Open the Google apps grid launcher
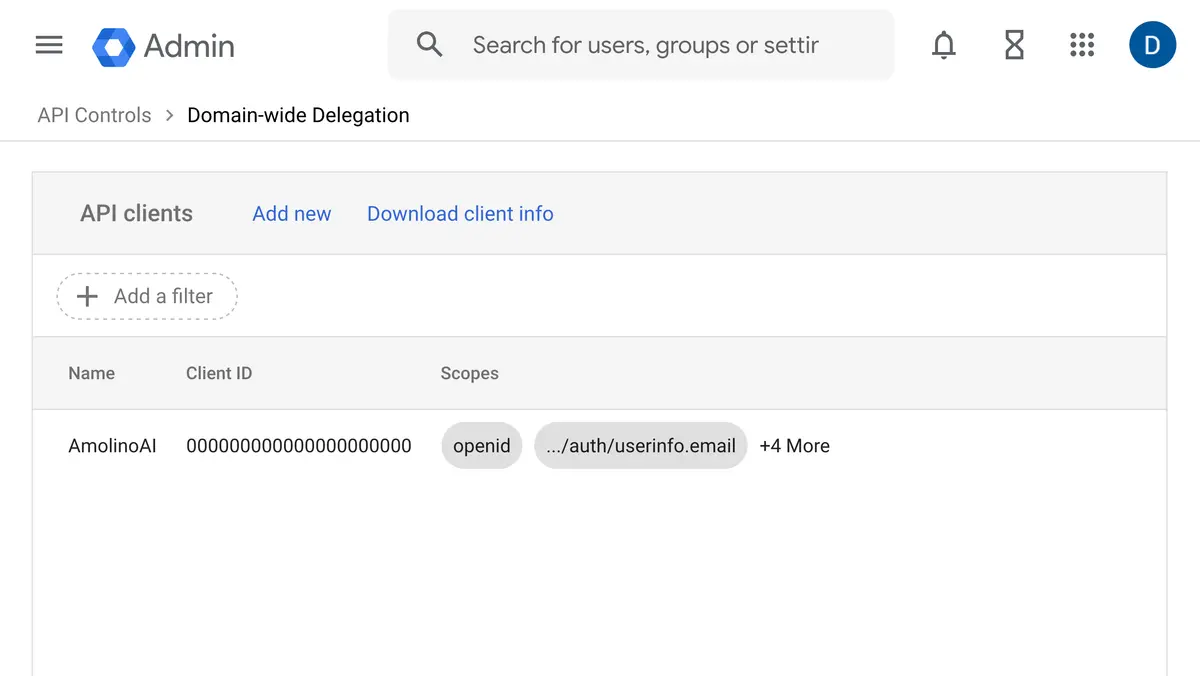This screenshot has height=676, width=1200. (1082, 45)
